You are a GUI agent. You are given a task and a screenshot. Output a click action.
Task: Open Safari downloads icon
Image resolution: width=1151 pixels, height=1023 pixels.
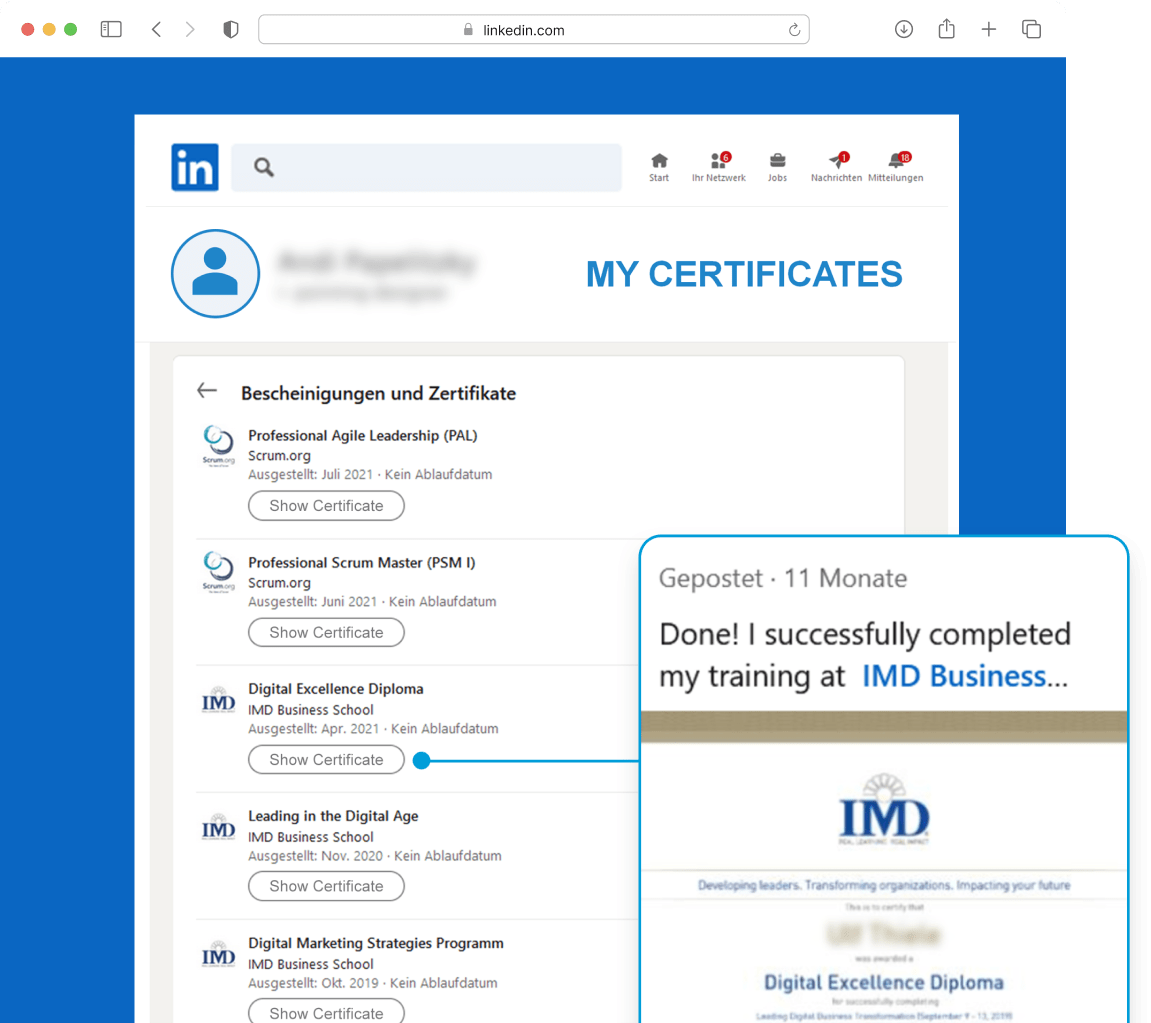tap(903, 30)
